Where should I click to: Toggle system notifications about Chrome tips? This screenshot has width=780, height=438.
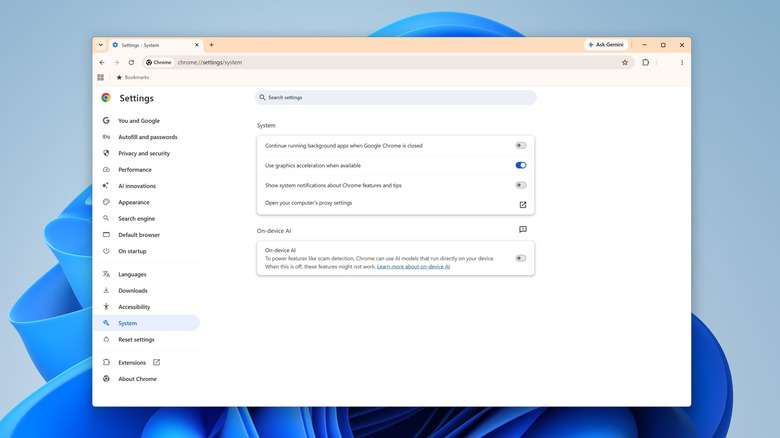[521, 185]
